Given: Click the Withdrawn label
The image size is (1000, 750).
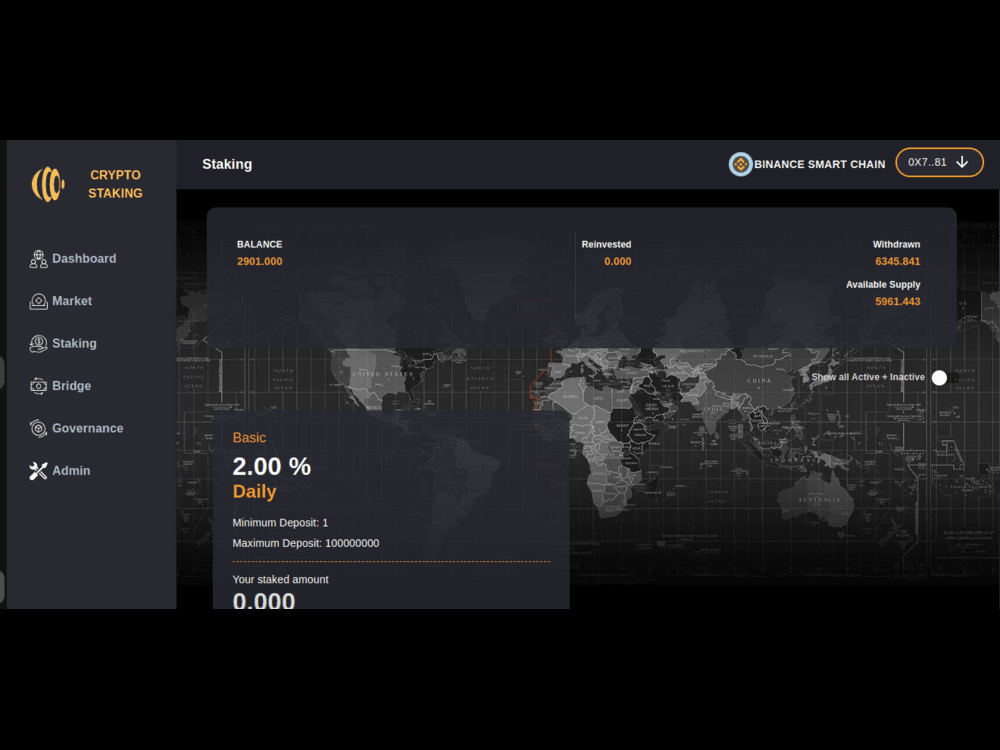Looking at the screenshot, I should point(897,244).
